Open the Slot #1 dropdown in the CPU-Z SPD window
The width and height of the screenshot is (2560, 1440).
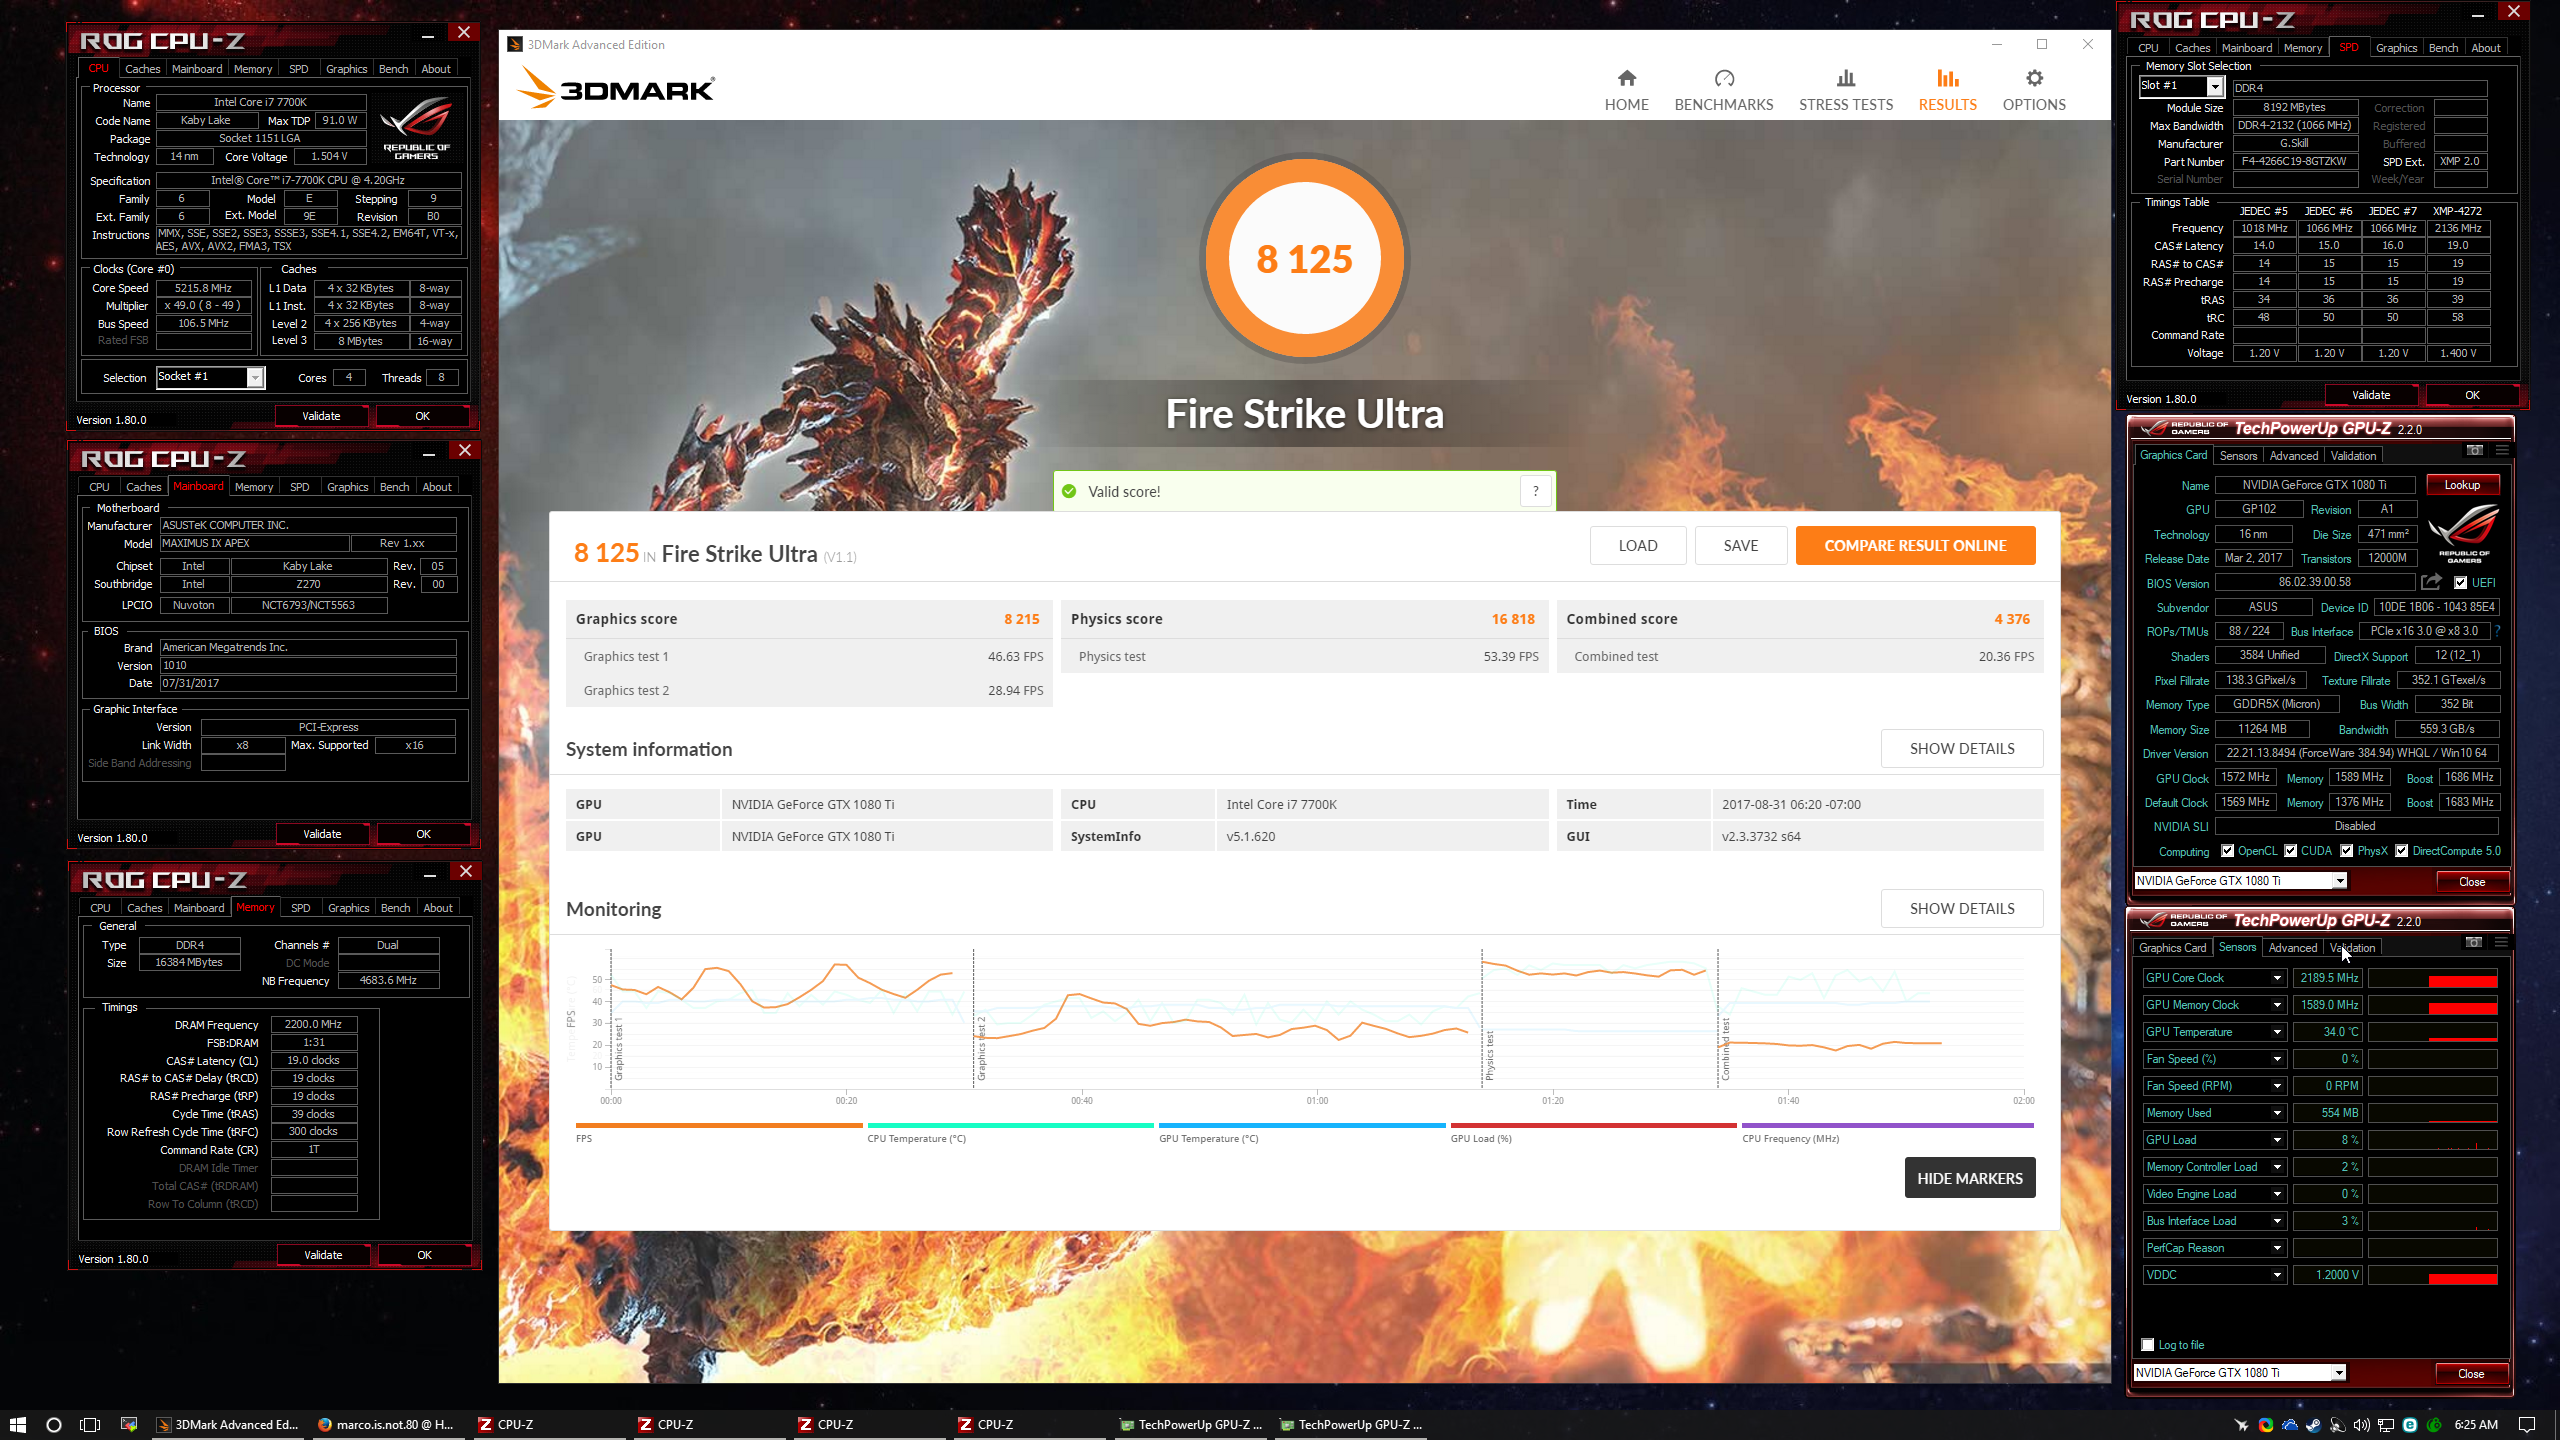tap(2214, 87)
